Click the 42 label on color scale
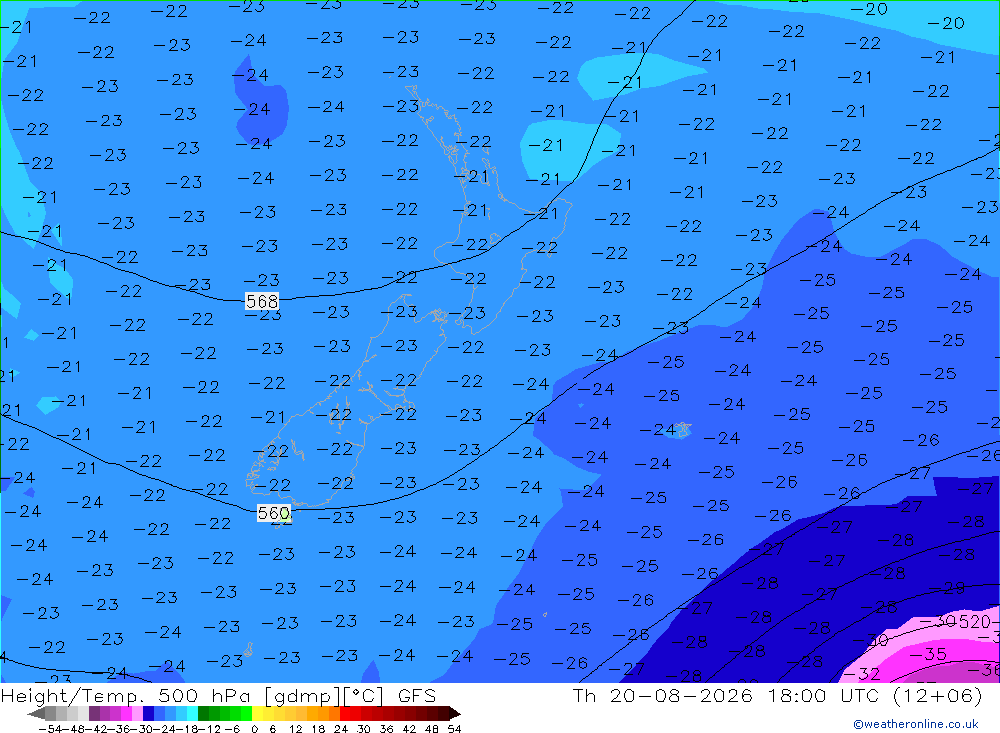Screen dimensions: 1000x733 (409, 729)
